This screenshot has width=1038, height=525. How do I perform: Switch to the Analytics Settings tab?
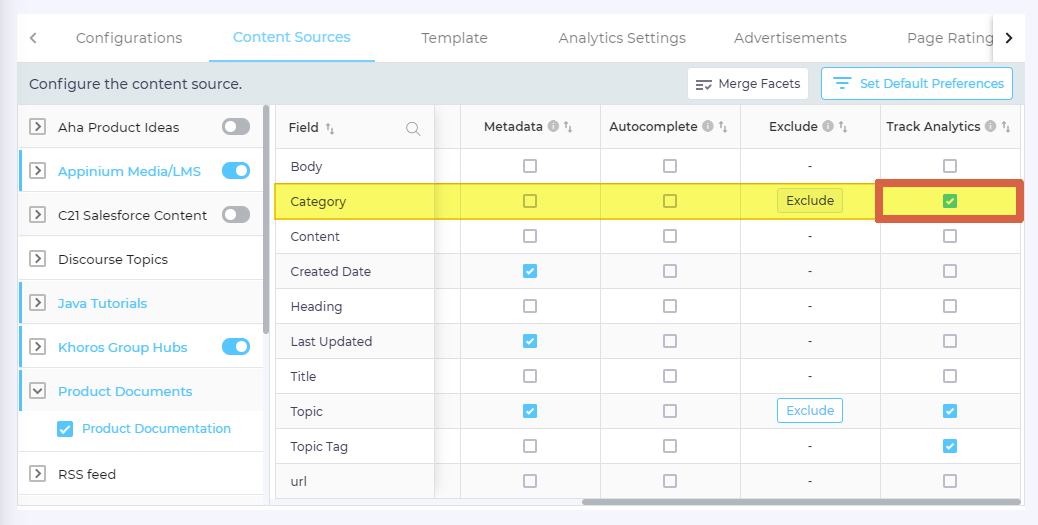pyautogui.click(x=622, y=38)
